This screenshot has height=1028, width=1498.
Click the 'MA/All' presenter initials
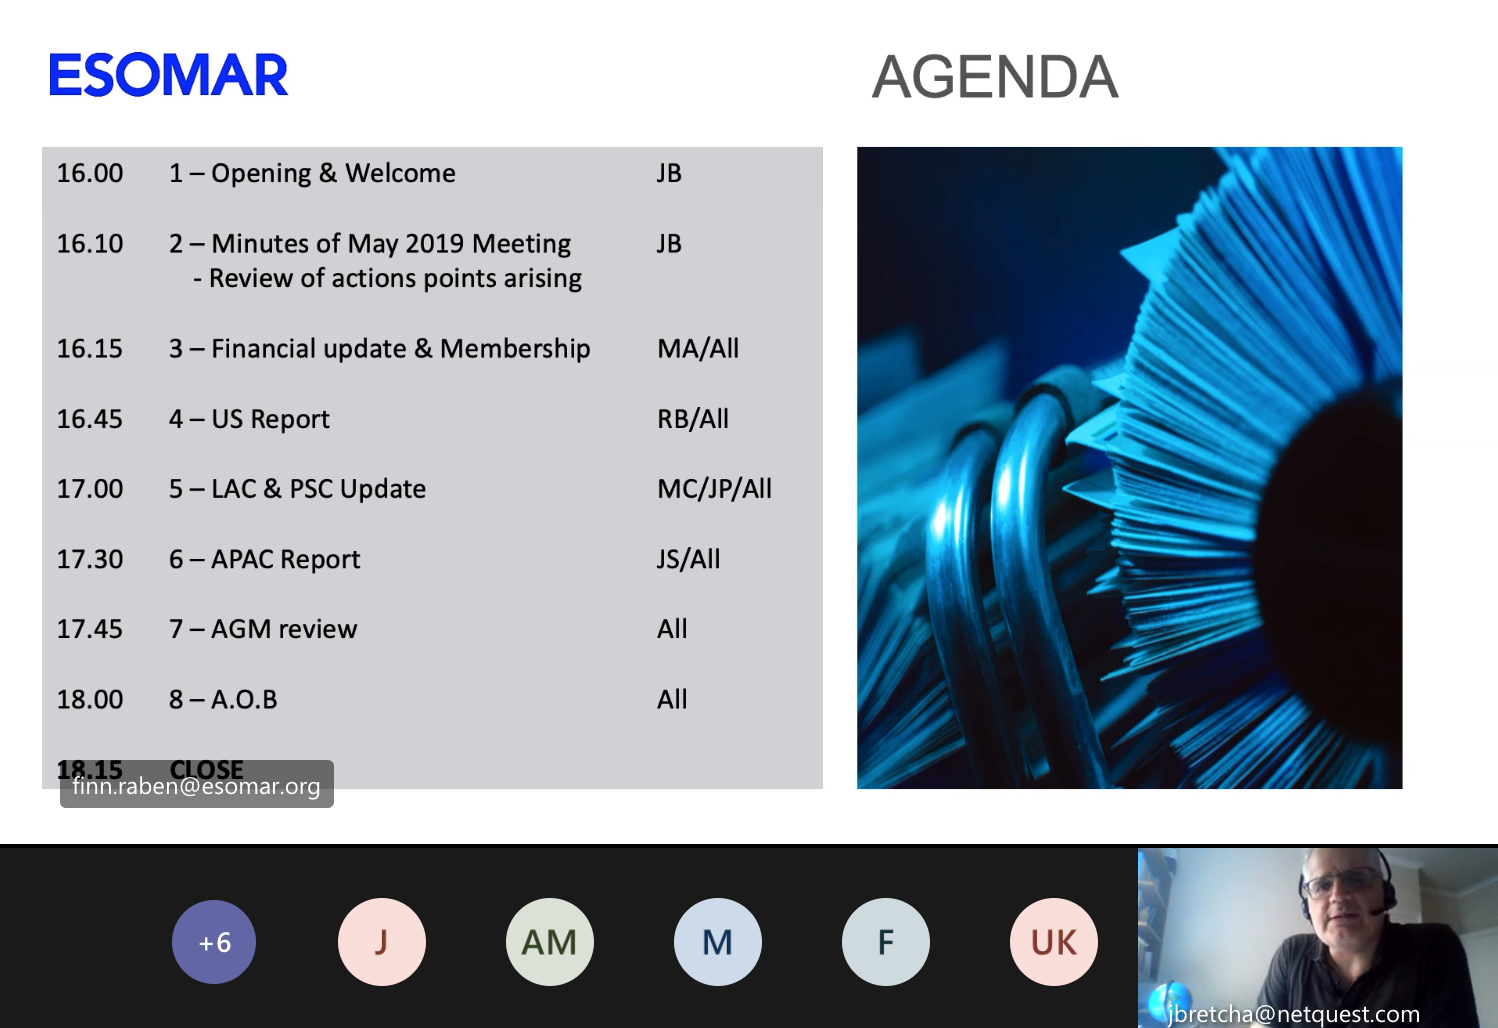pos(698,349)
